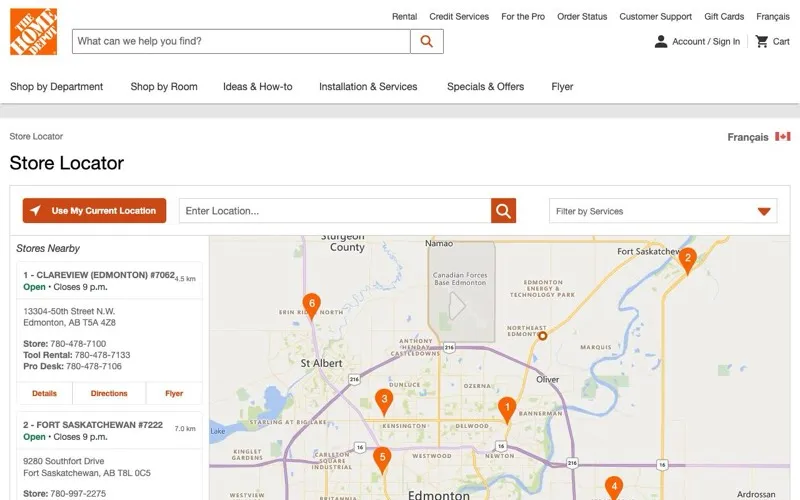Click the Canadian flag icon
The width and height of the screenshot is (800, 500).
point(783,136)
